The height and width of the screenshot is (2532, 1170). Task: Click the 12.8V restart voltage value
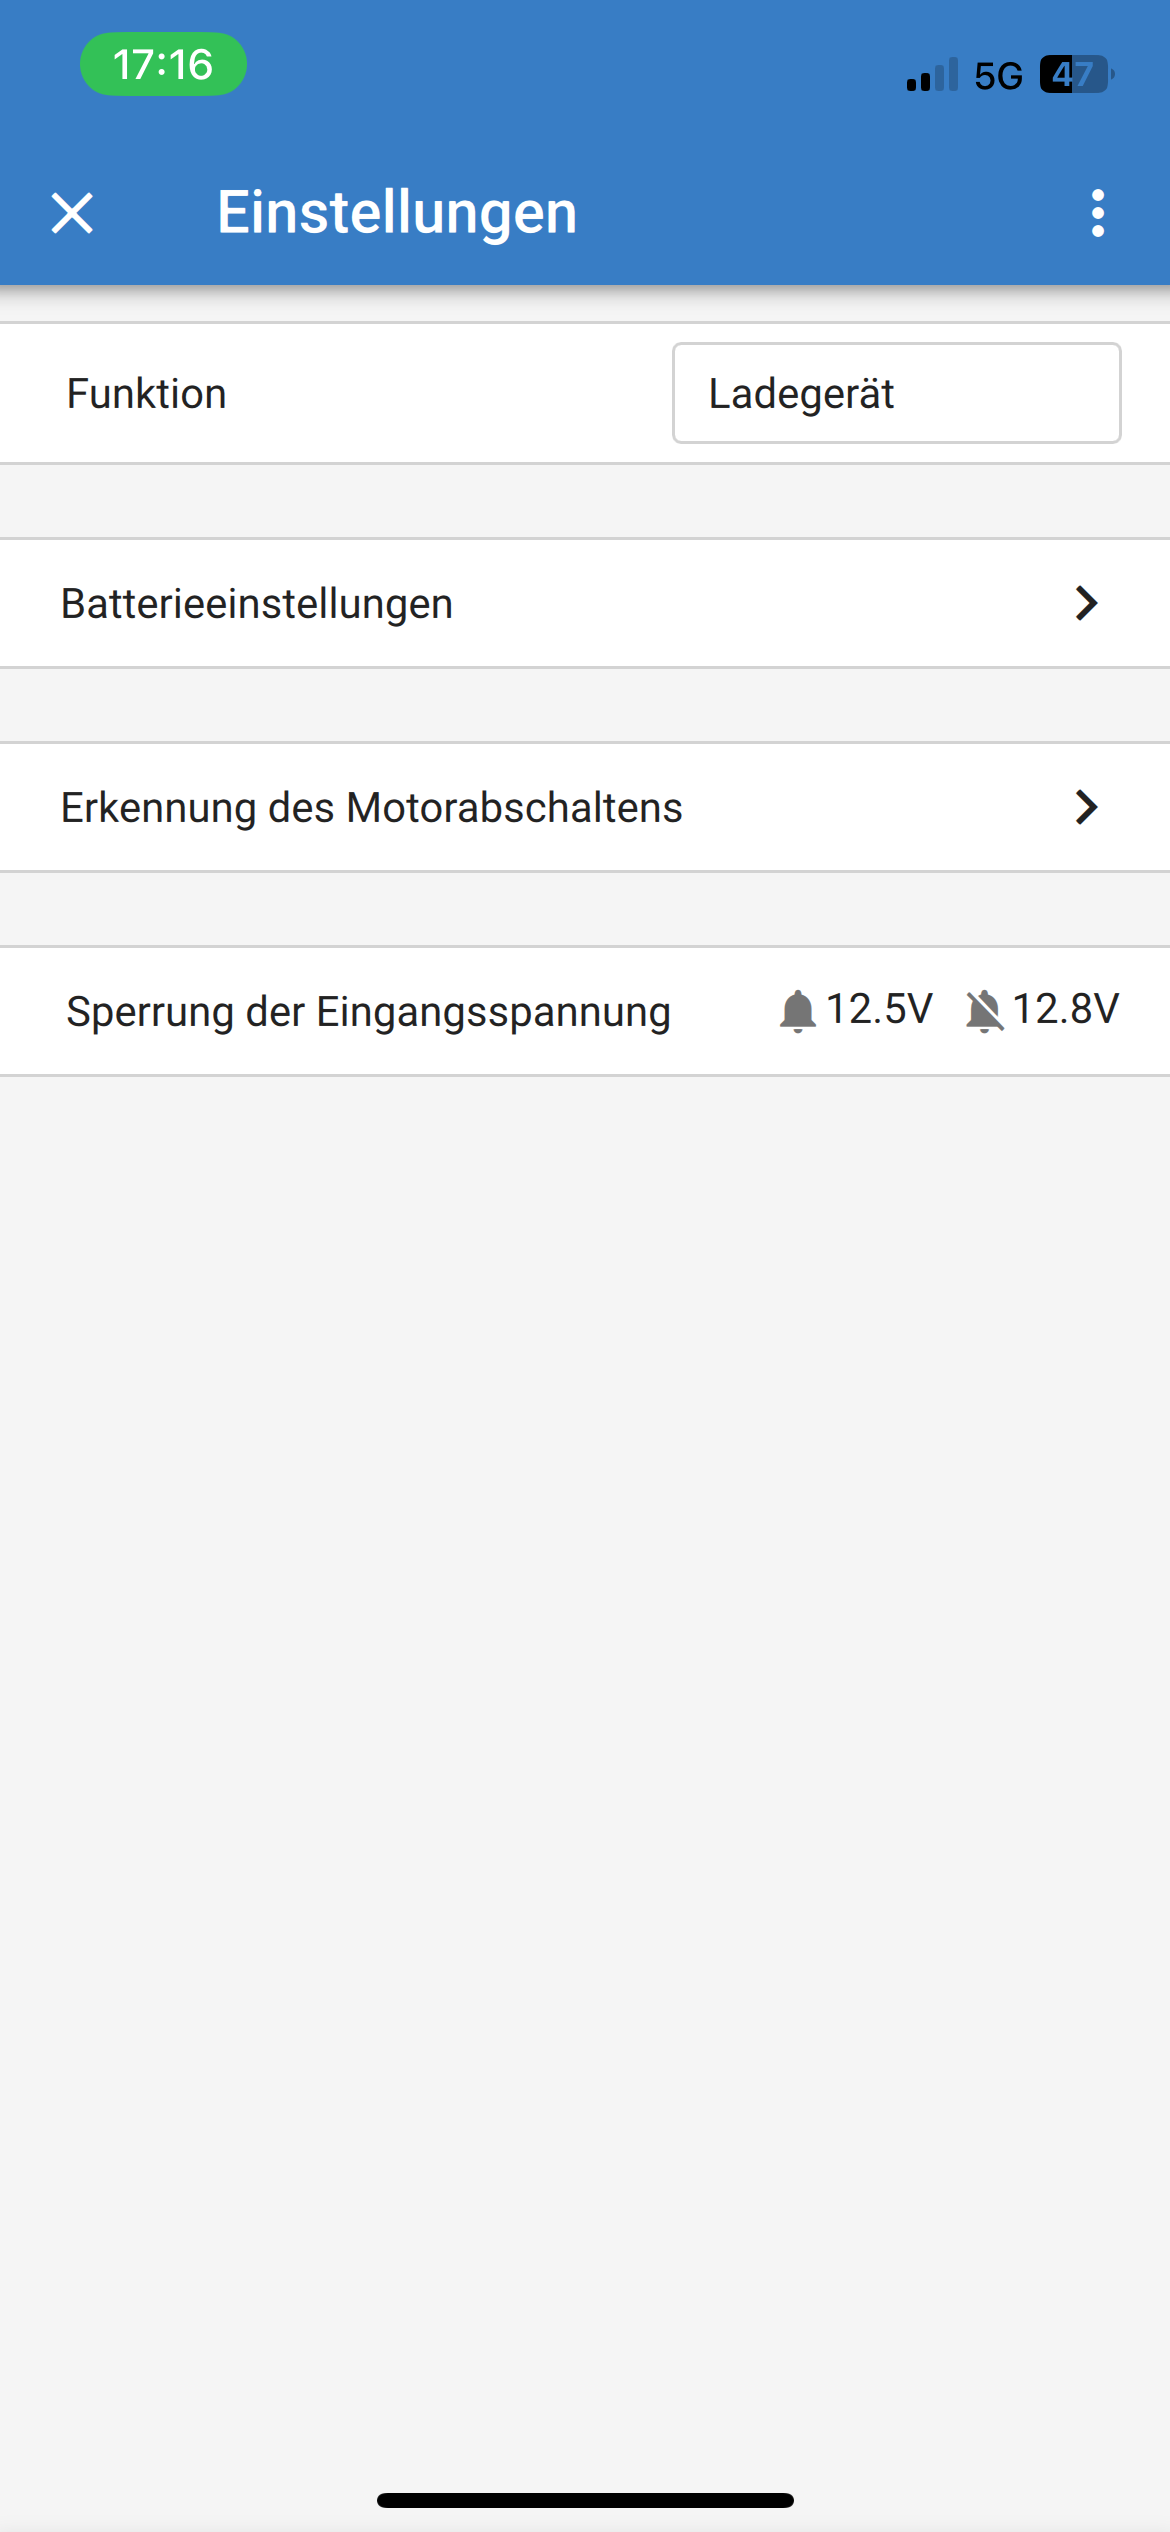[1066, 1009]
